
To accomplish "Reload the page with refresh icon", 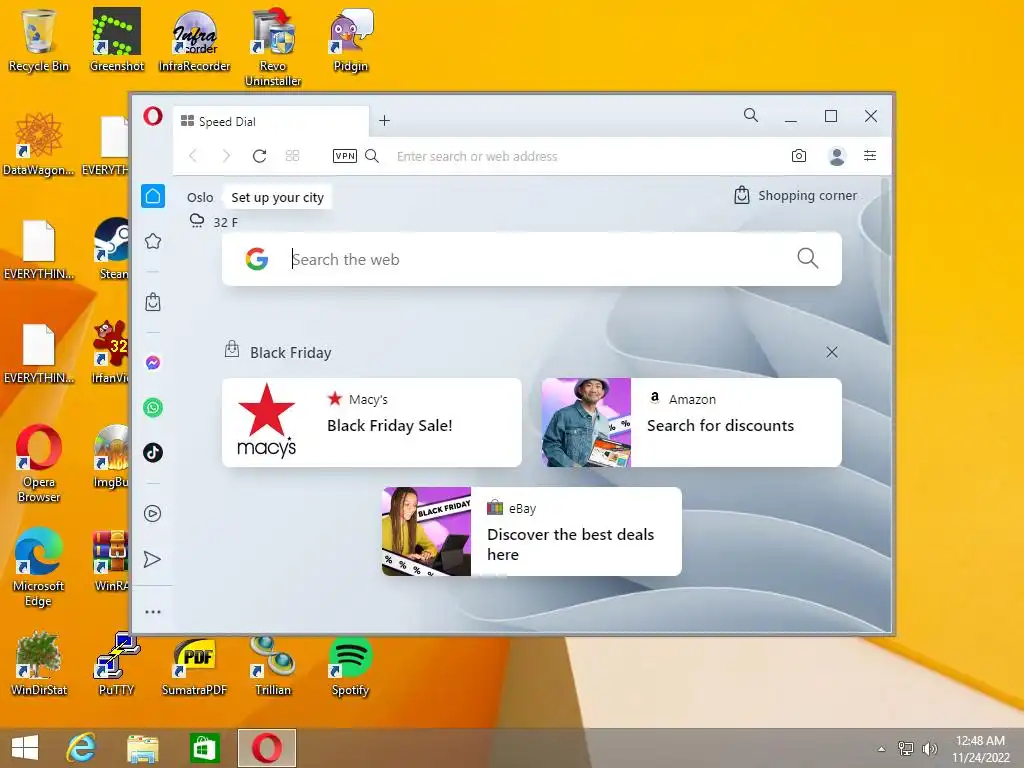I will tap(259, 156).
